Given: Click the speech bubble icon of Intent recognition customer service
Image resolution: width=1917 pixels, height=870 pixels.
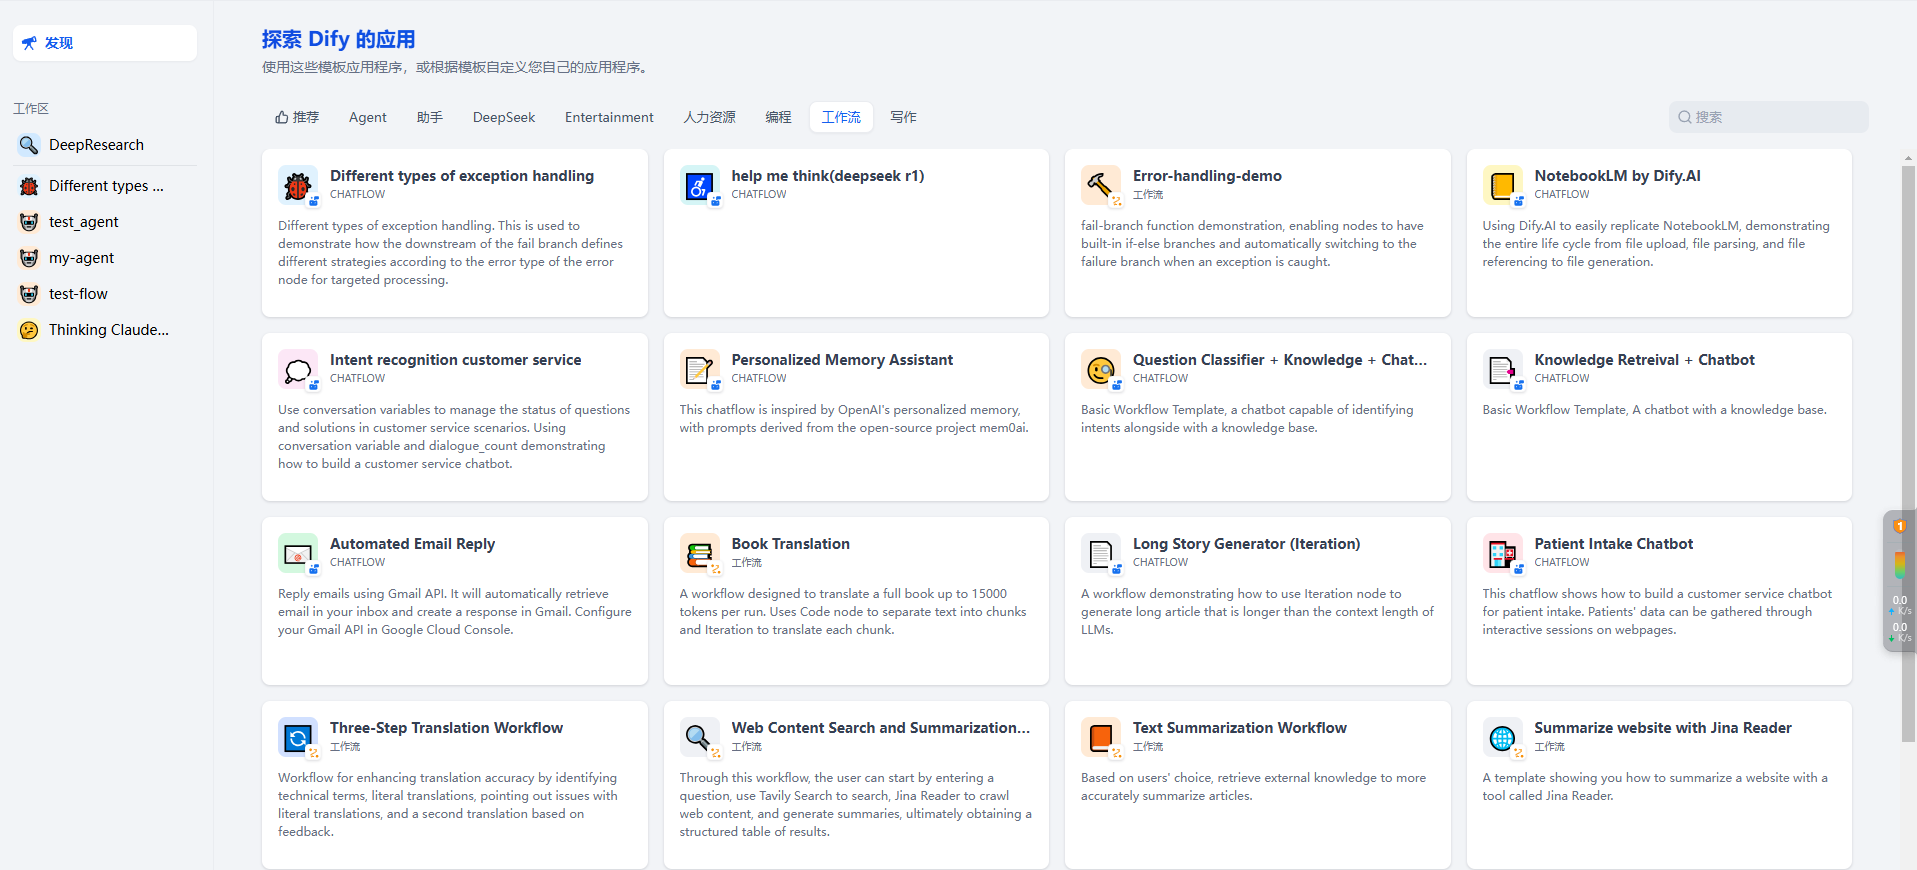Looking at the screenshot, I should (x=298, y=369).
